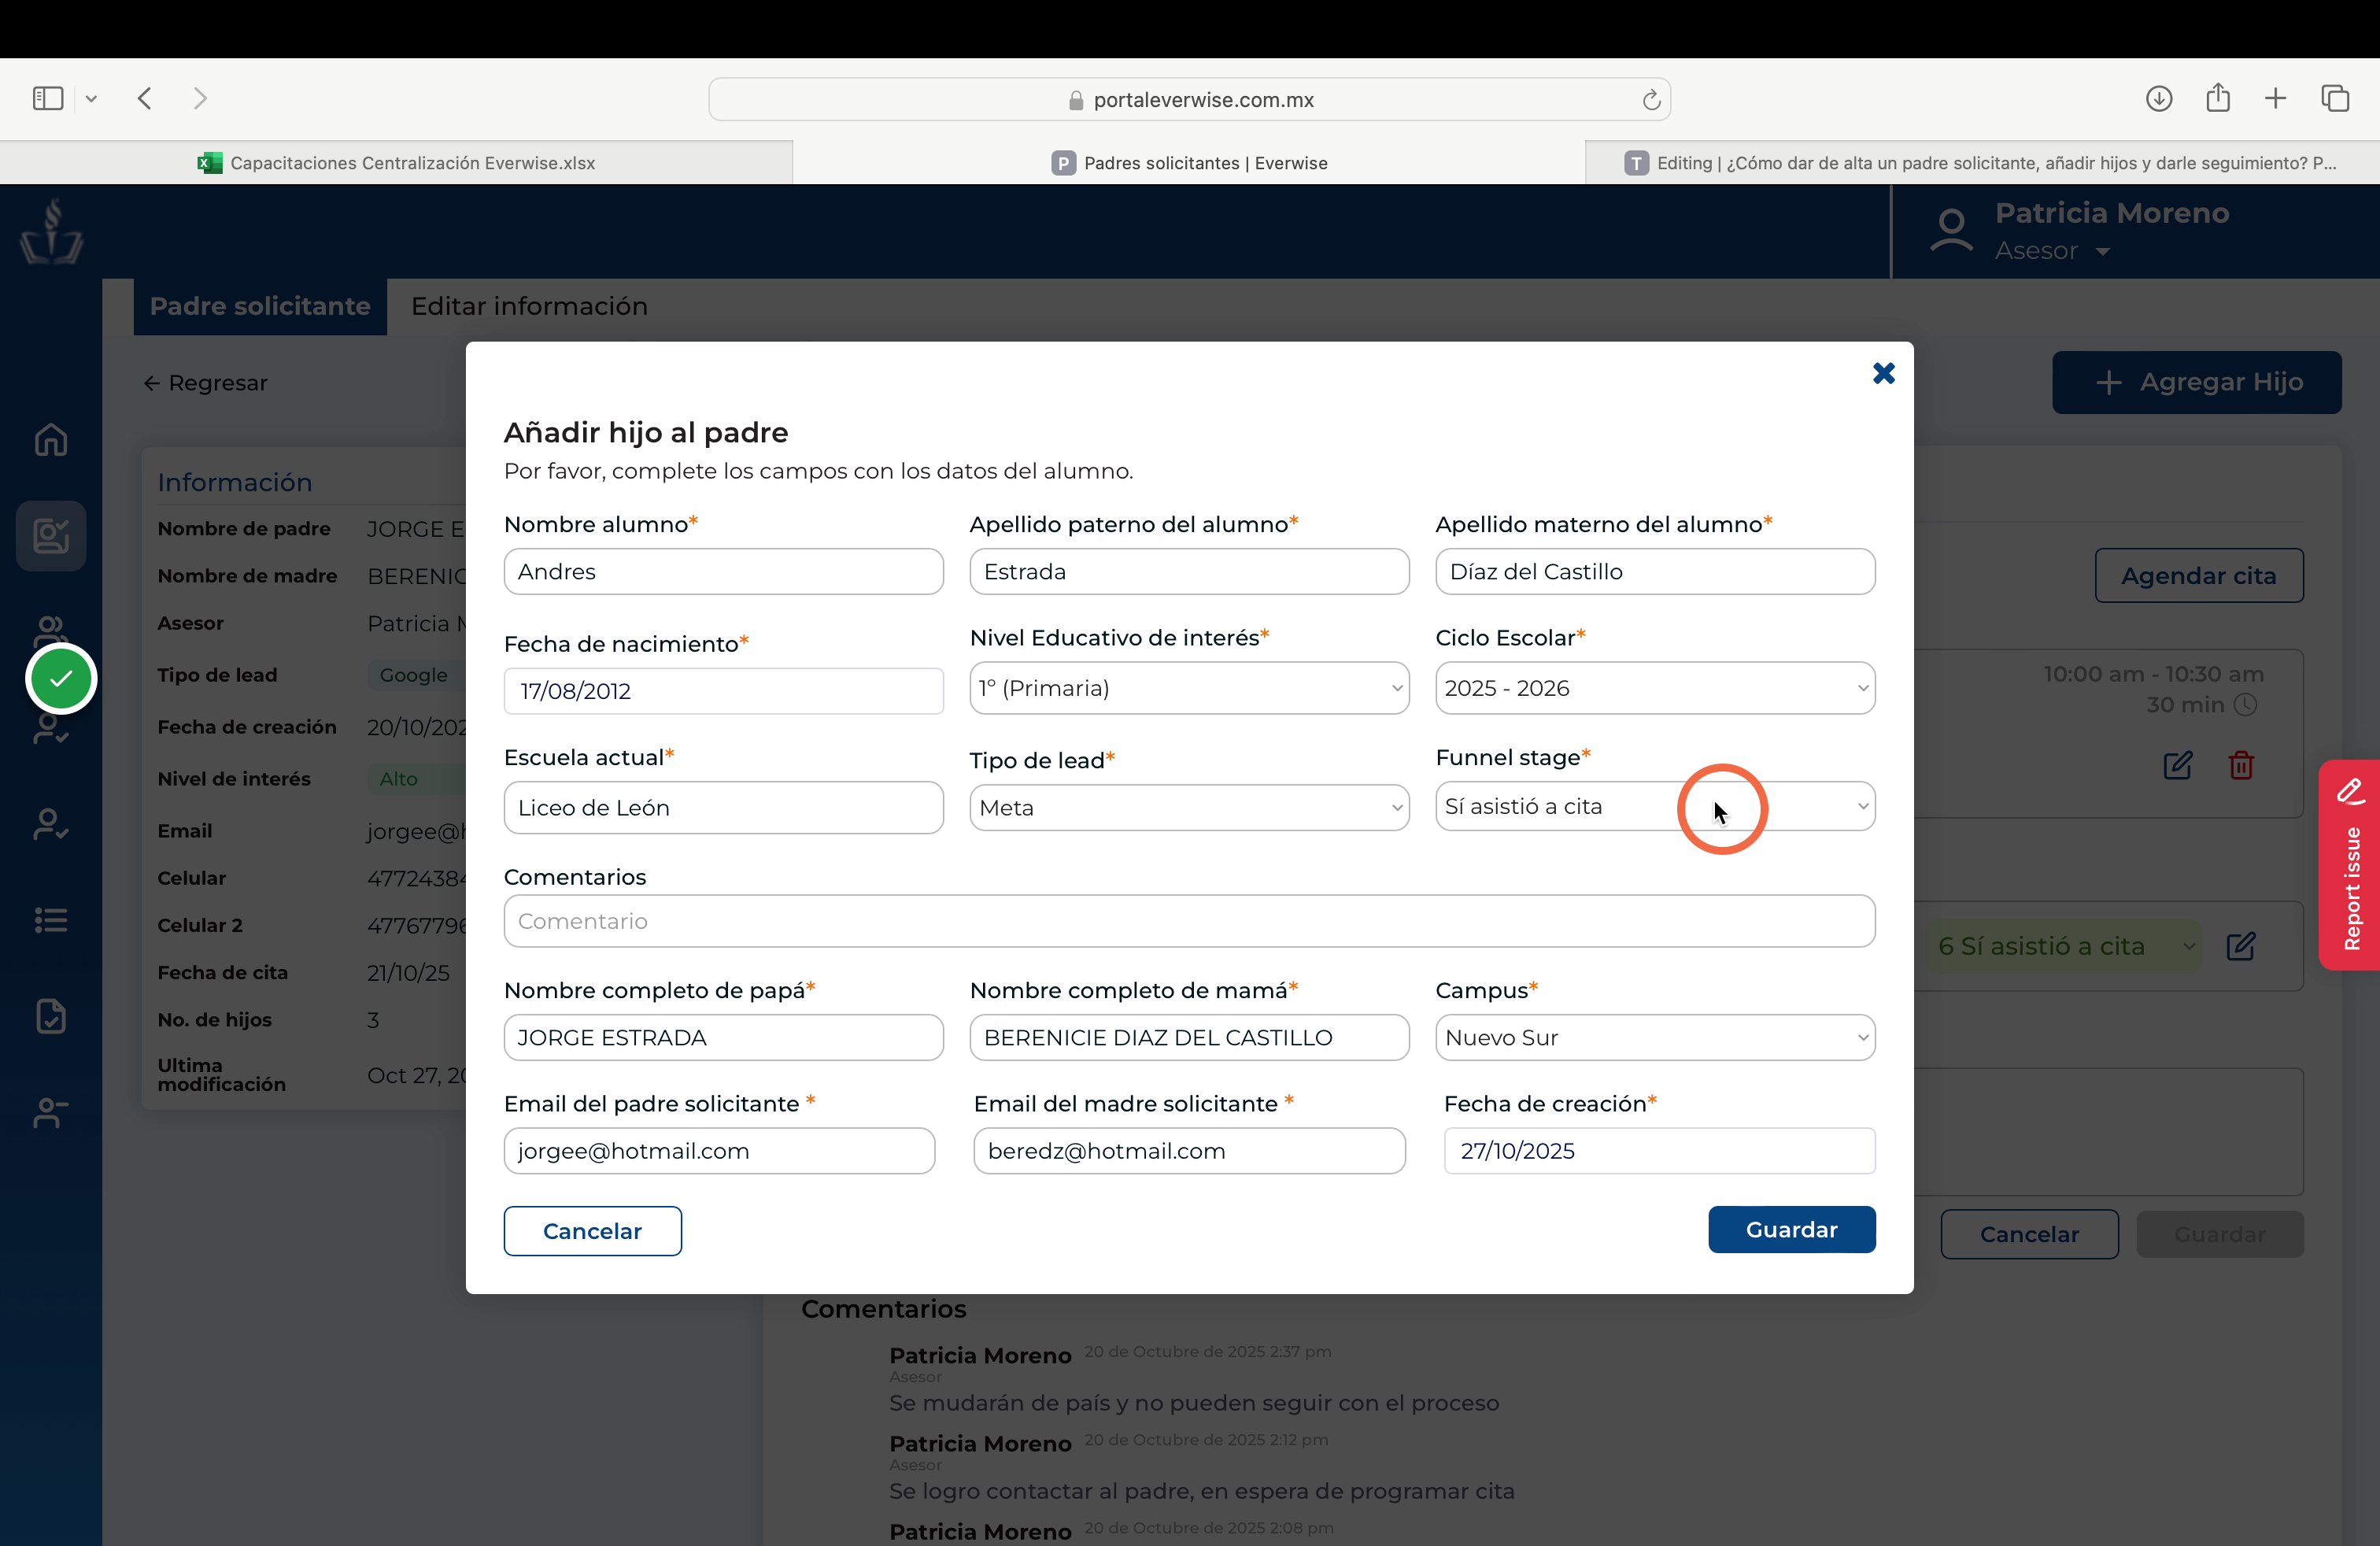Click the Email del padre solicitante field

(x=719, y=1151)
